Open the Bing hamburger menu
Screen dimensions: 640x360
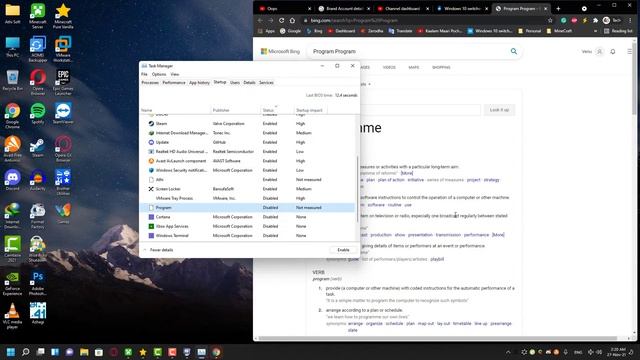tap(630, 51)
